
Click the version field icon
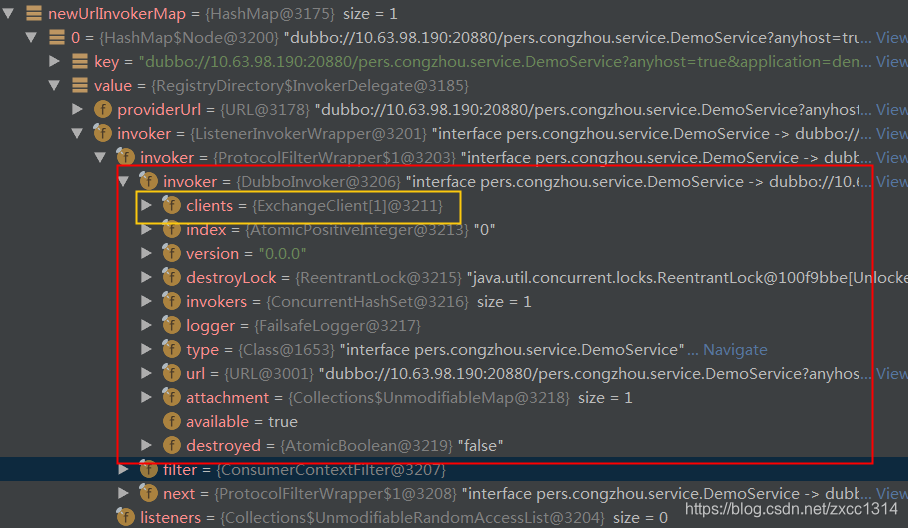point(171,253)
